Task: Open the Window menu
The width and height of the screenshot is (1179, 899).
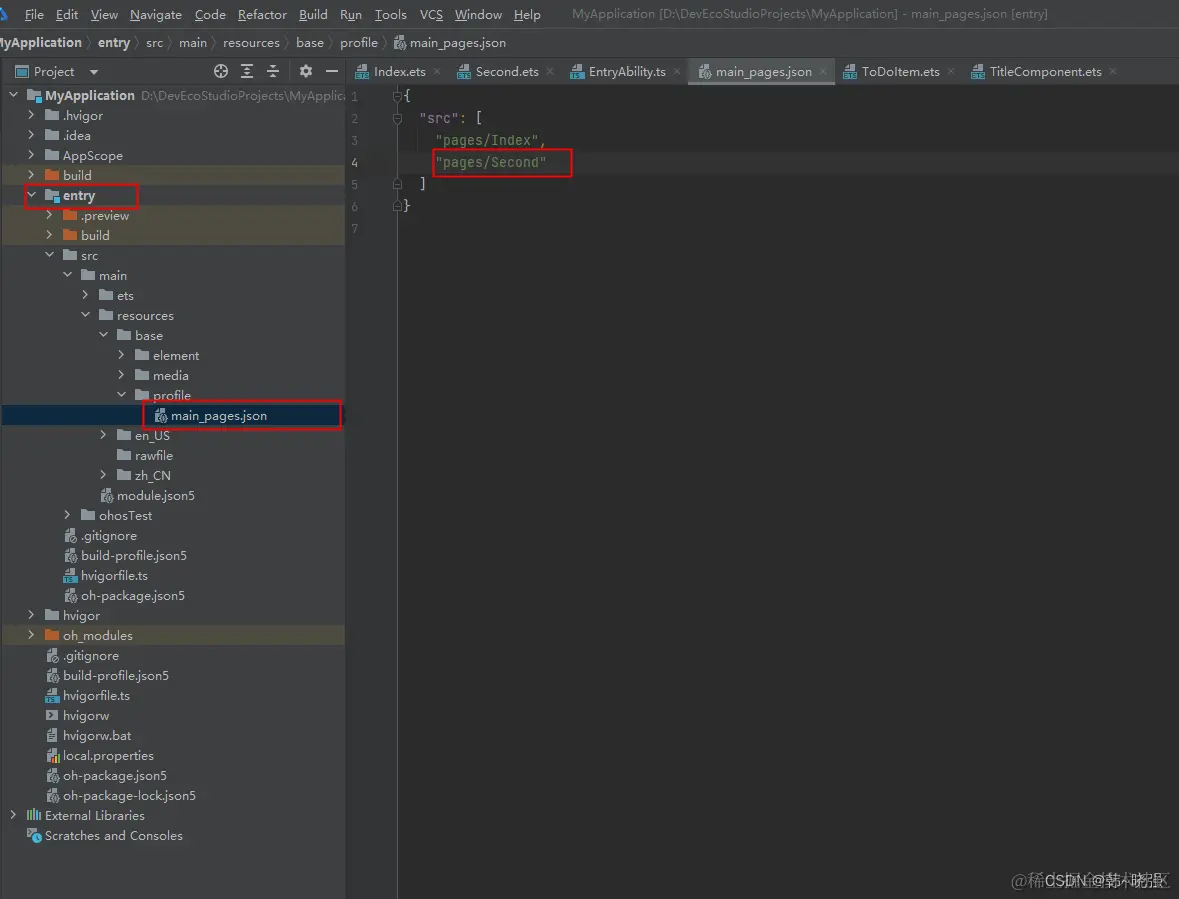Action: pyautogui.click(x=478, y=14)
